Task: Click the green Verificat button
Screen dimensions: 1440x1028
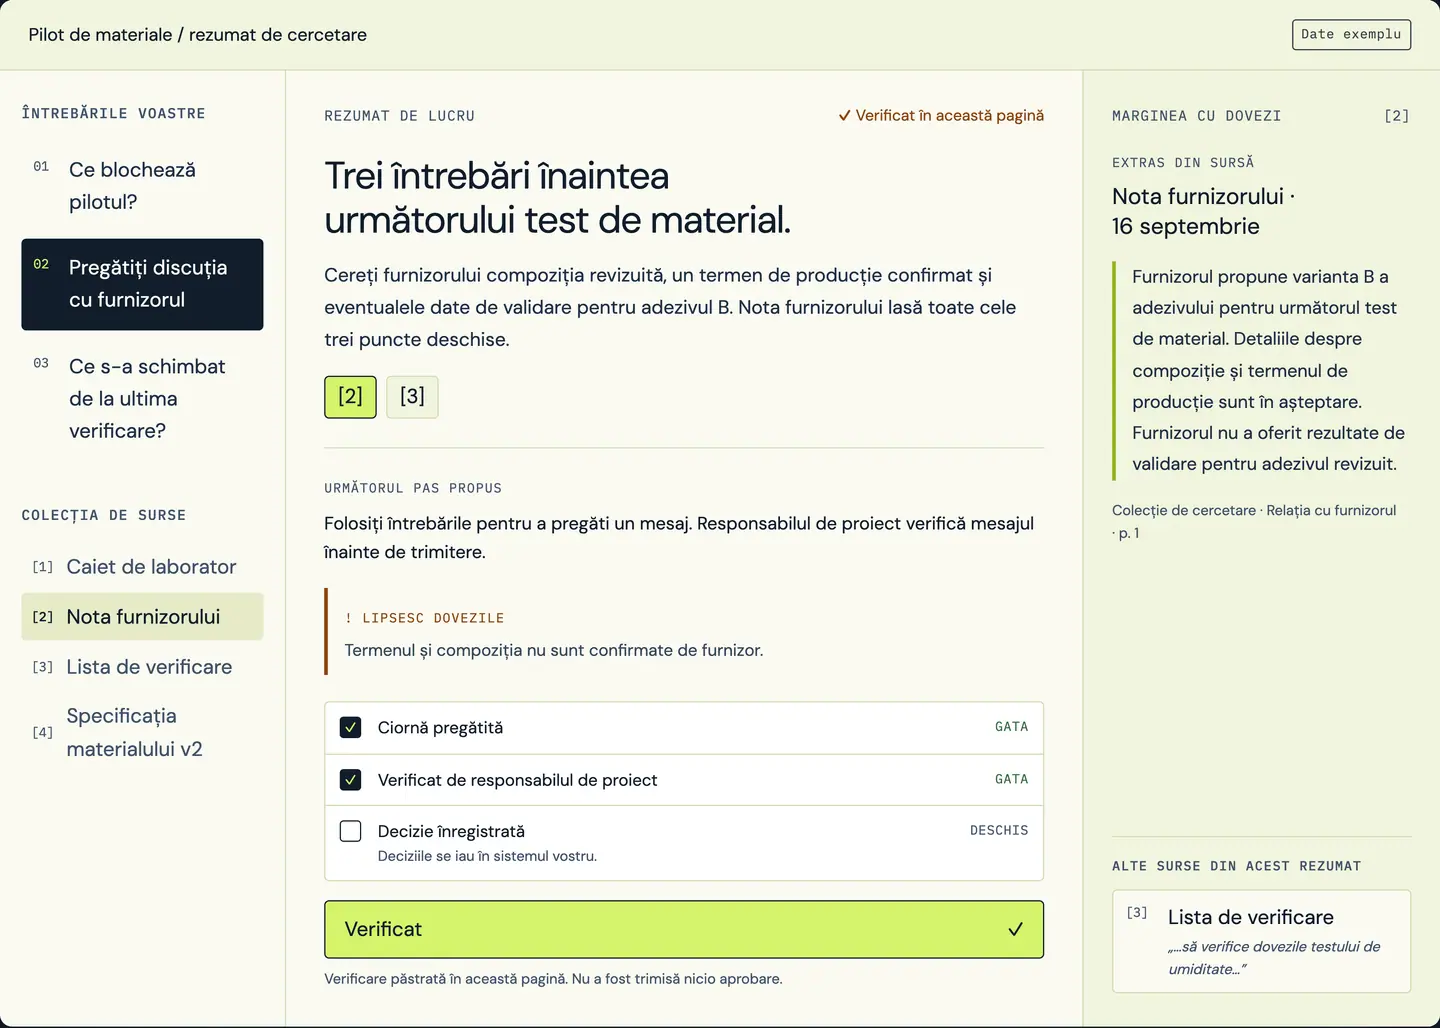Action: (x=684, y=929)
